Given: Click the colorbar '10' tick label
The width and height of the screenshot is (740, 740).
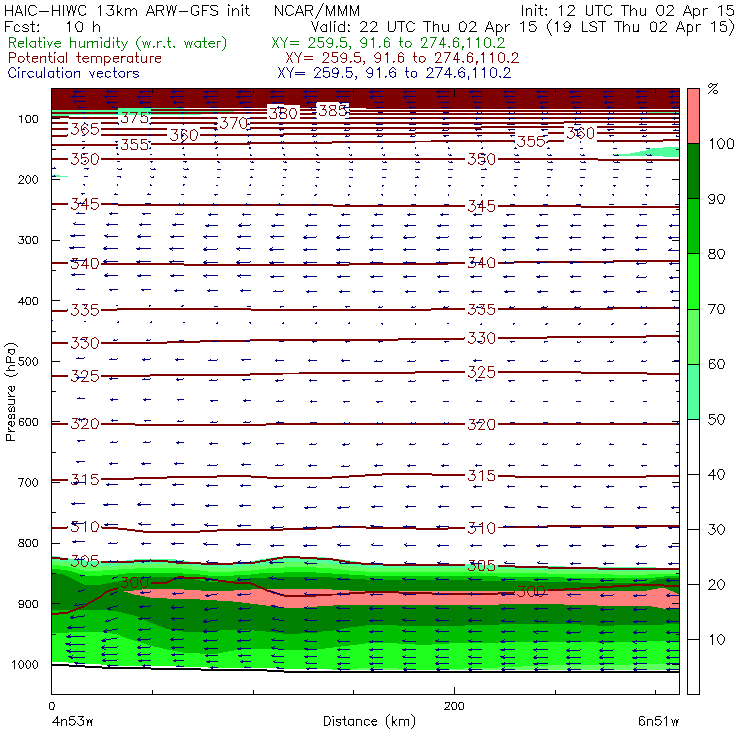Looking at the screenshot, I should pos(716,640).
